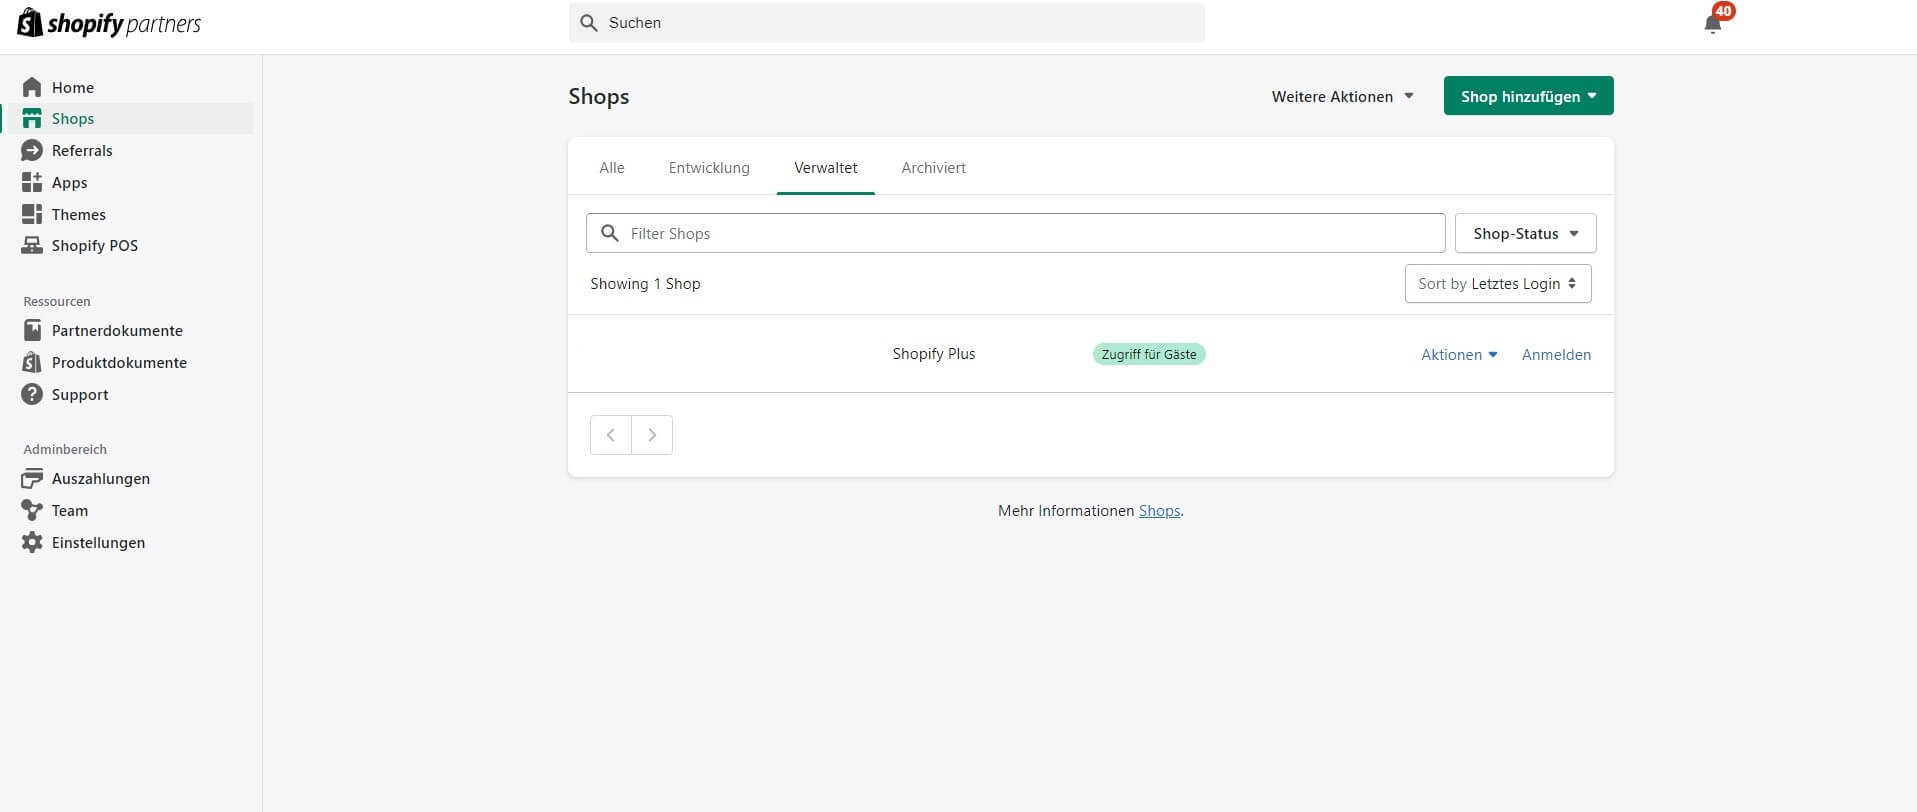Screen dimensions: 1917x812
Task: Click the Einstellungen gear icon
Action: (32, 542)
